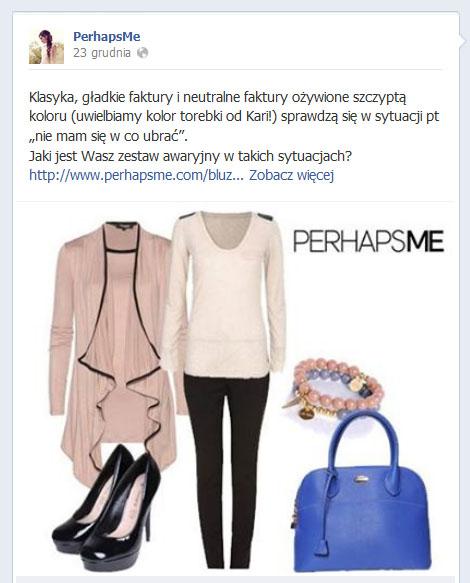Click the public globe privacy icon

click(x=142, y=53)
